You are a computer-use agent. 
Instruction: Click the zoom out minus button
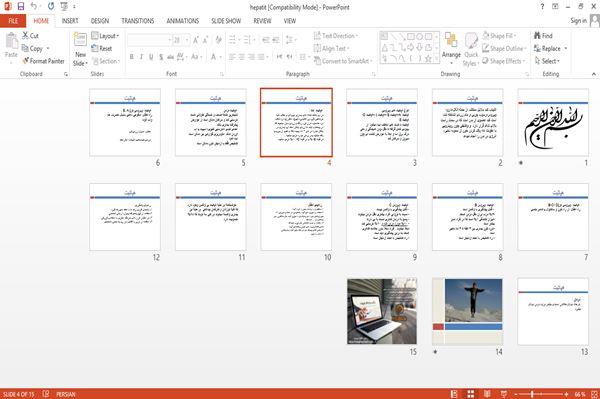tap(515, 394)
